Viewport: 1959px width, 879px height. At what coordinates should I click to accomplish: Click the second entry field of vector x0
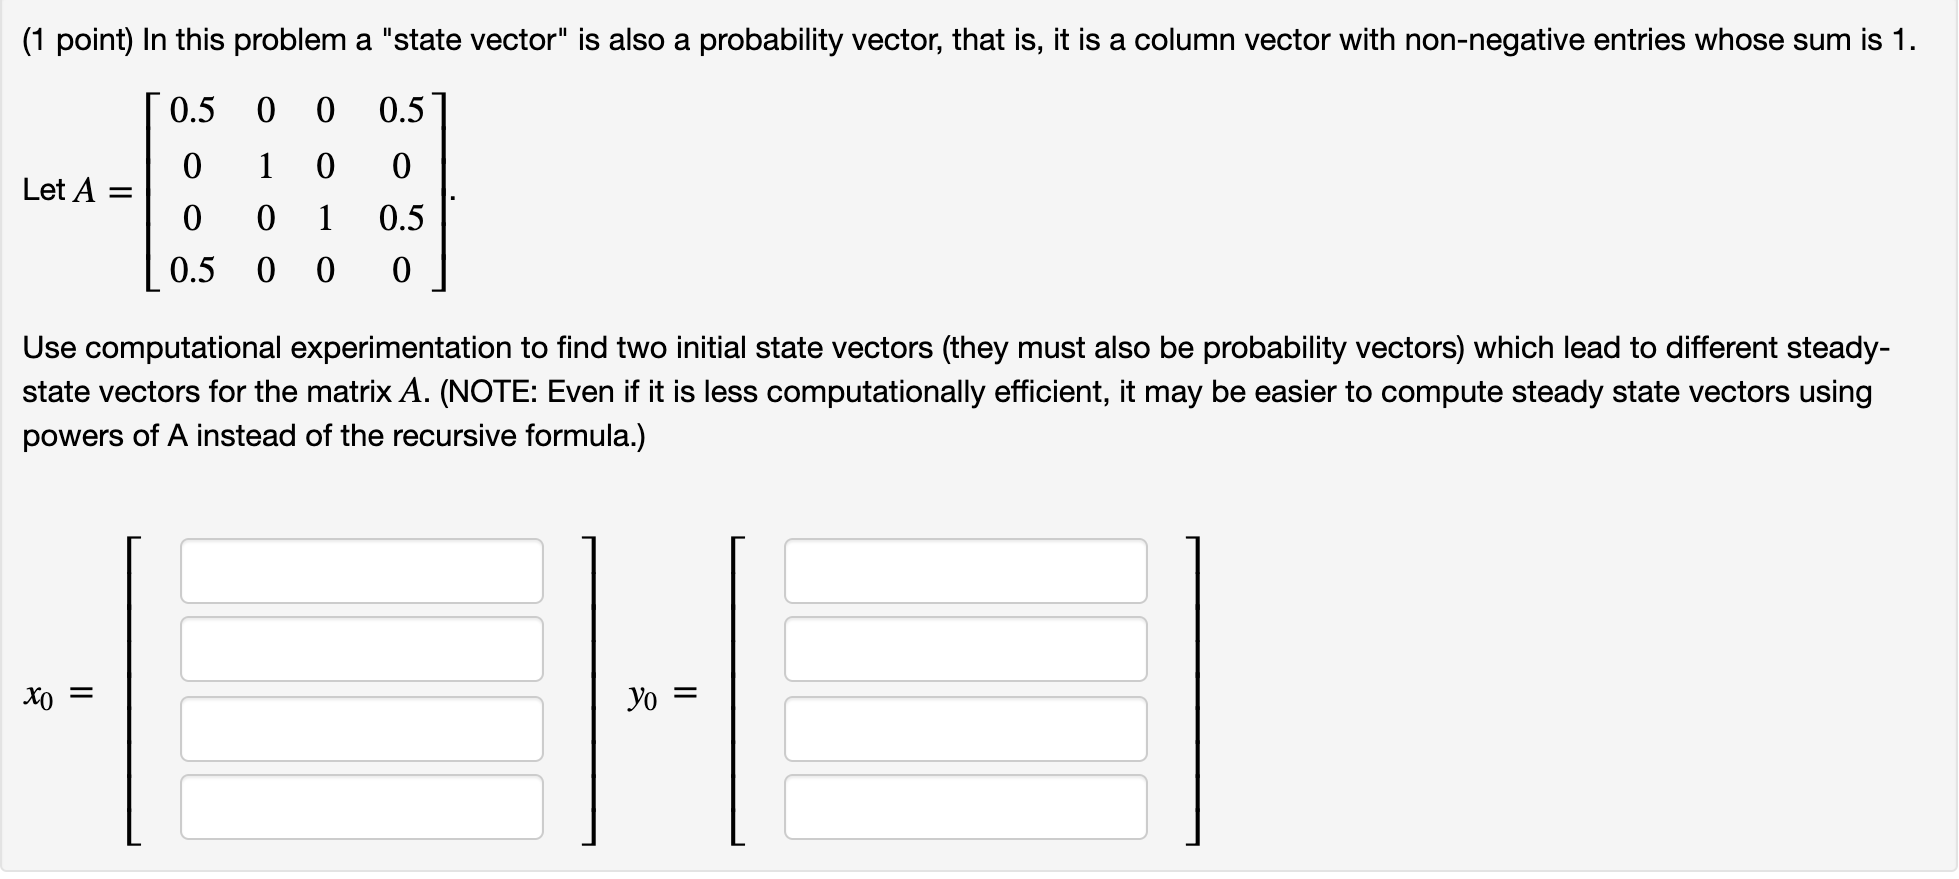pyautogui.click(x=360, y=648)
